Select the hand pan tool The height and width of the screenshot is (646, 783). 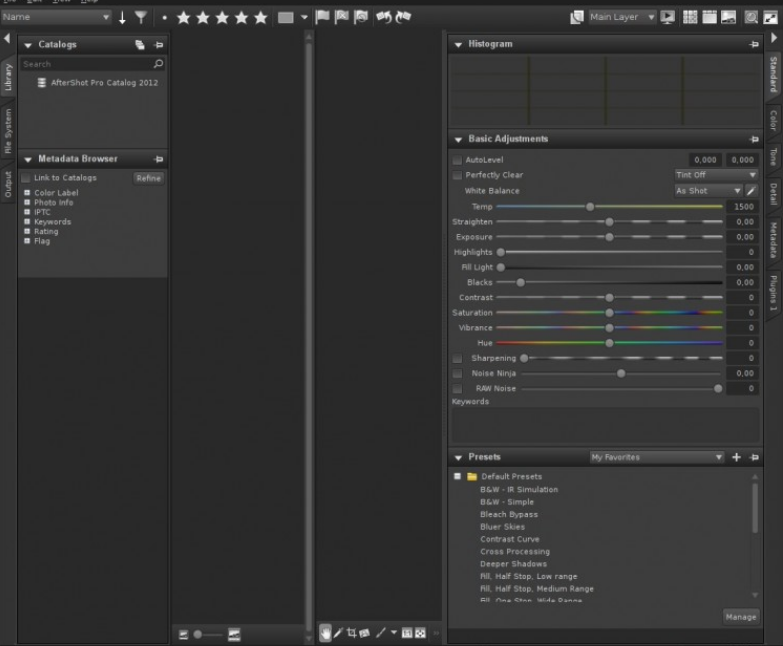(325, 633)
